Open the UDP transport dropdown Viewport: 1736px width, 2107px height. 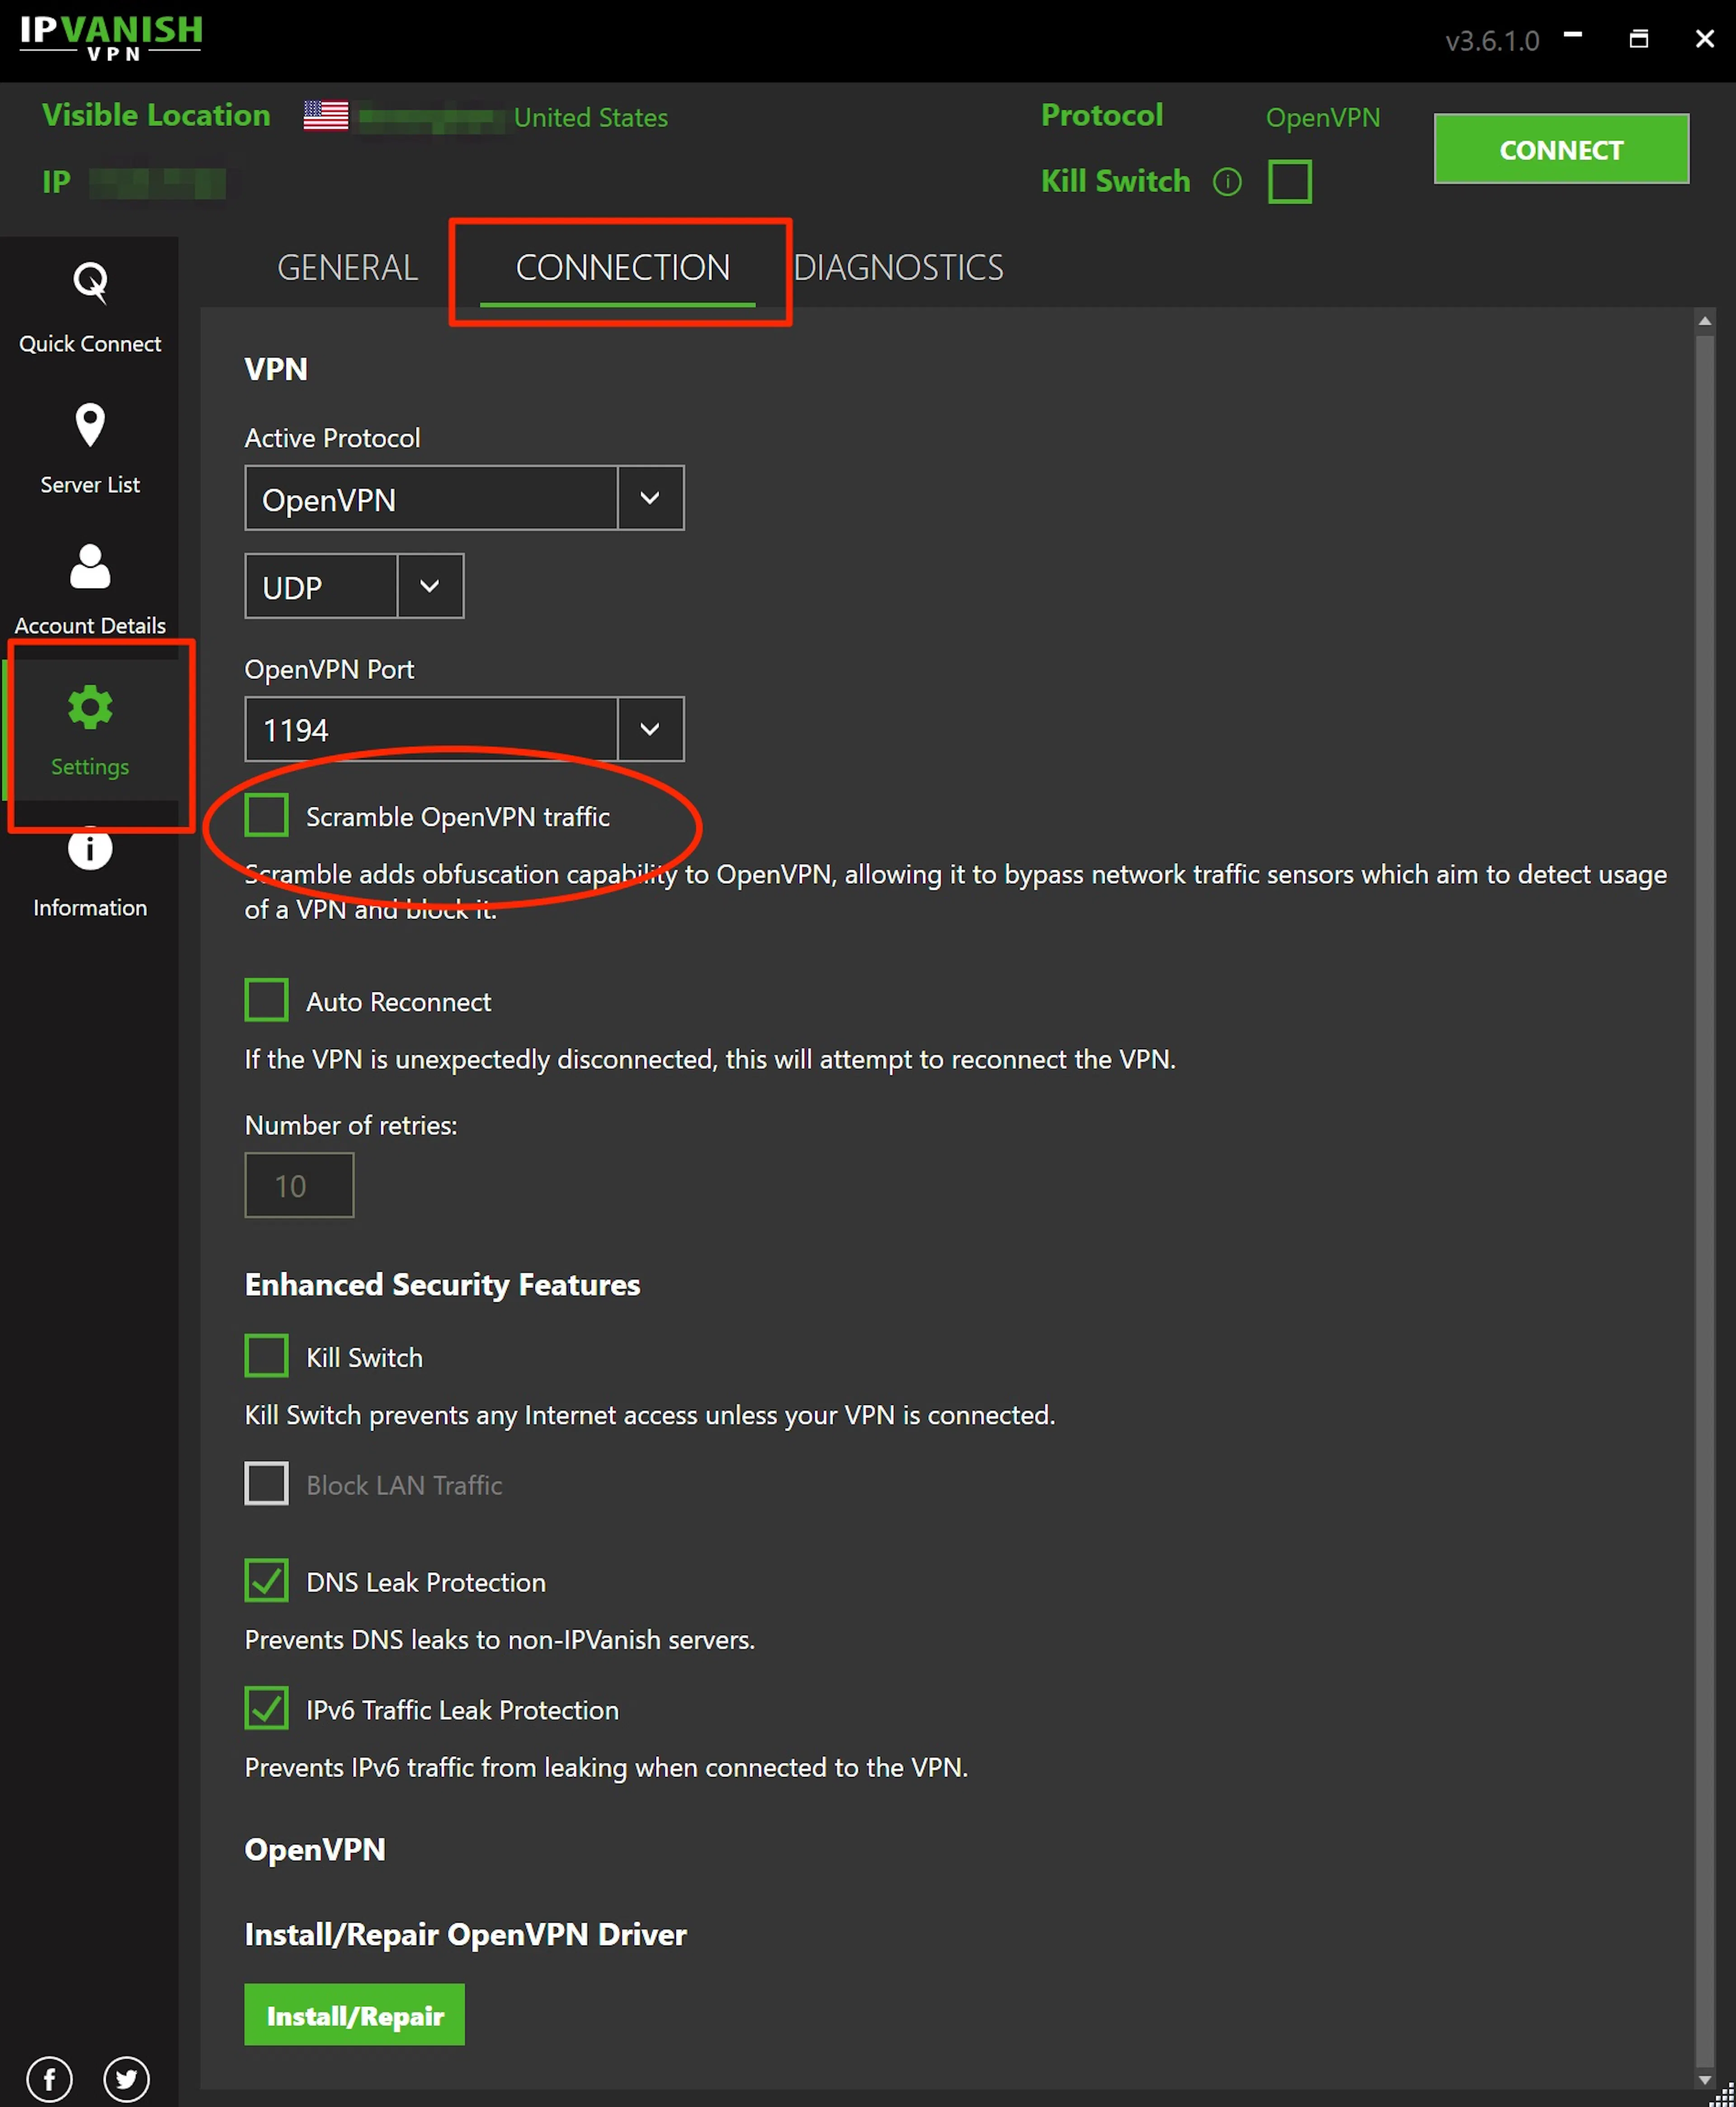point(354,586)
